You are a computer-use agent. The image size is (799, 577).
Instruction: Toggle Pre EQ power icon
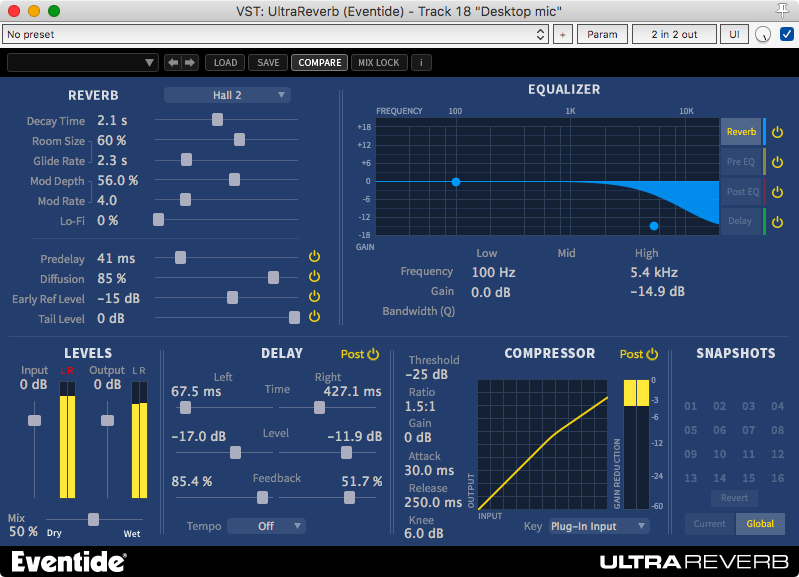[x=777, y=162]
